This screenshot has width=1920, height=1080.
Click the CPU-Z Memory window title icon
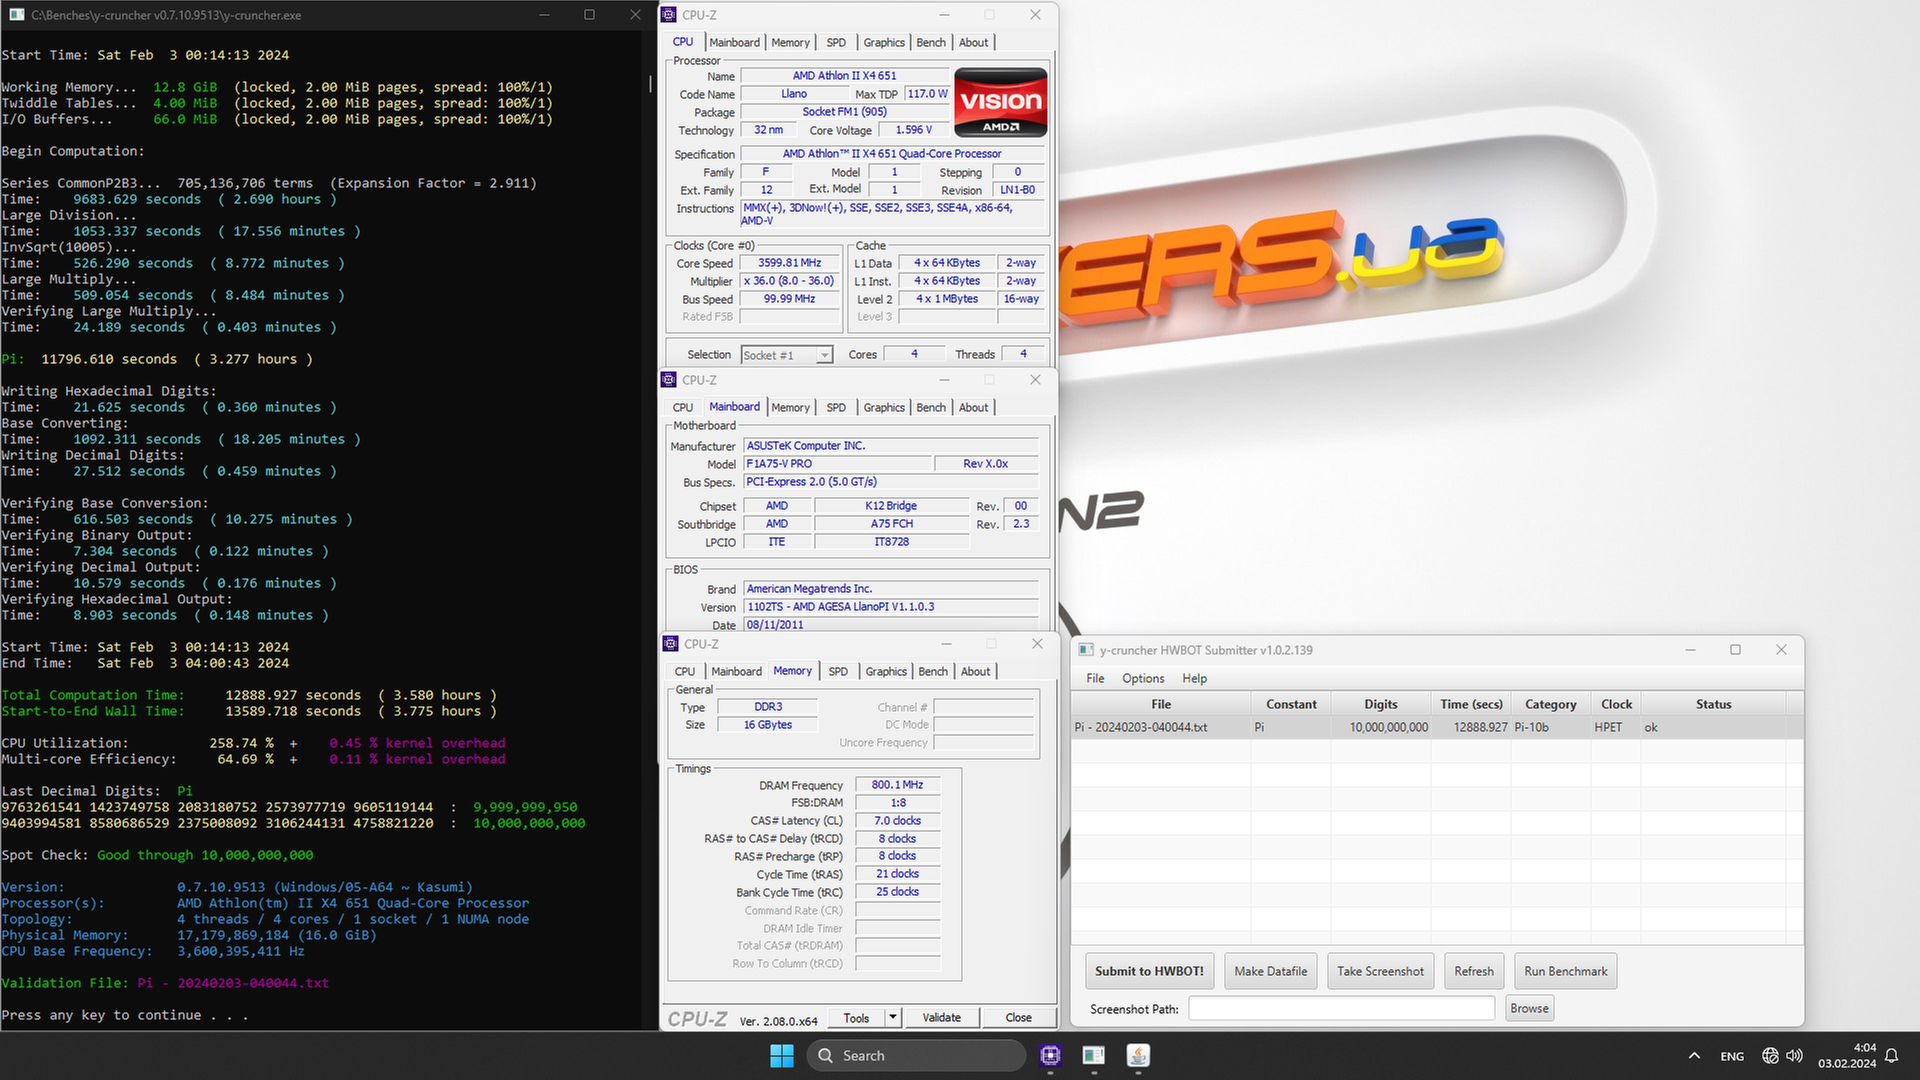pyautogui.click(x=671, y=644)
